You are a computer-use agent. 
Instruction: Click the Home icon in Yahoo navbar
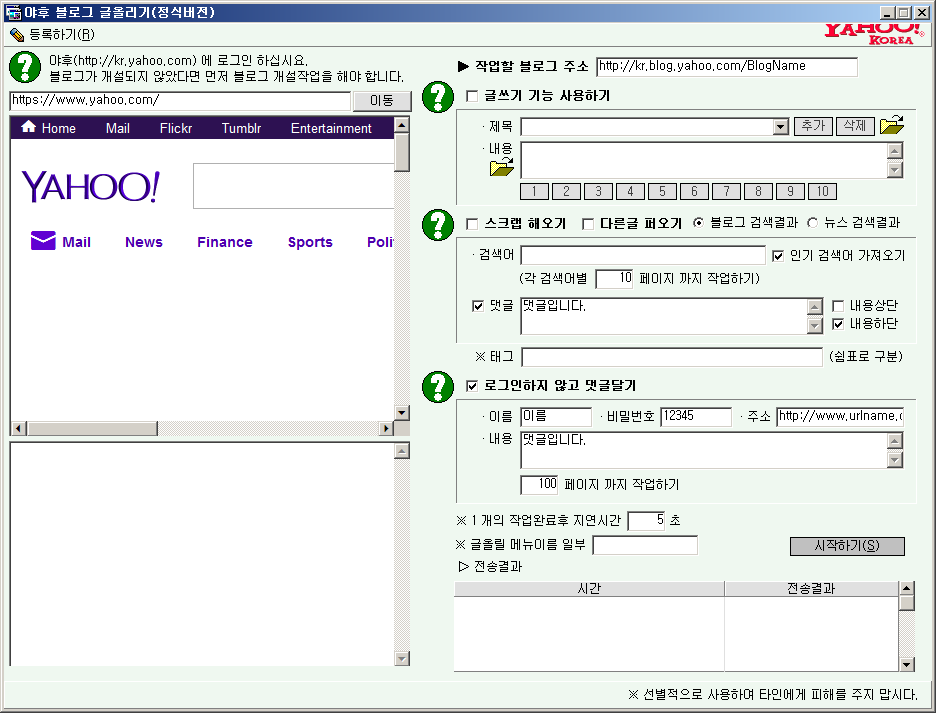pos(28,127)
